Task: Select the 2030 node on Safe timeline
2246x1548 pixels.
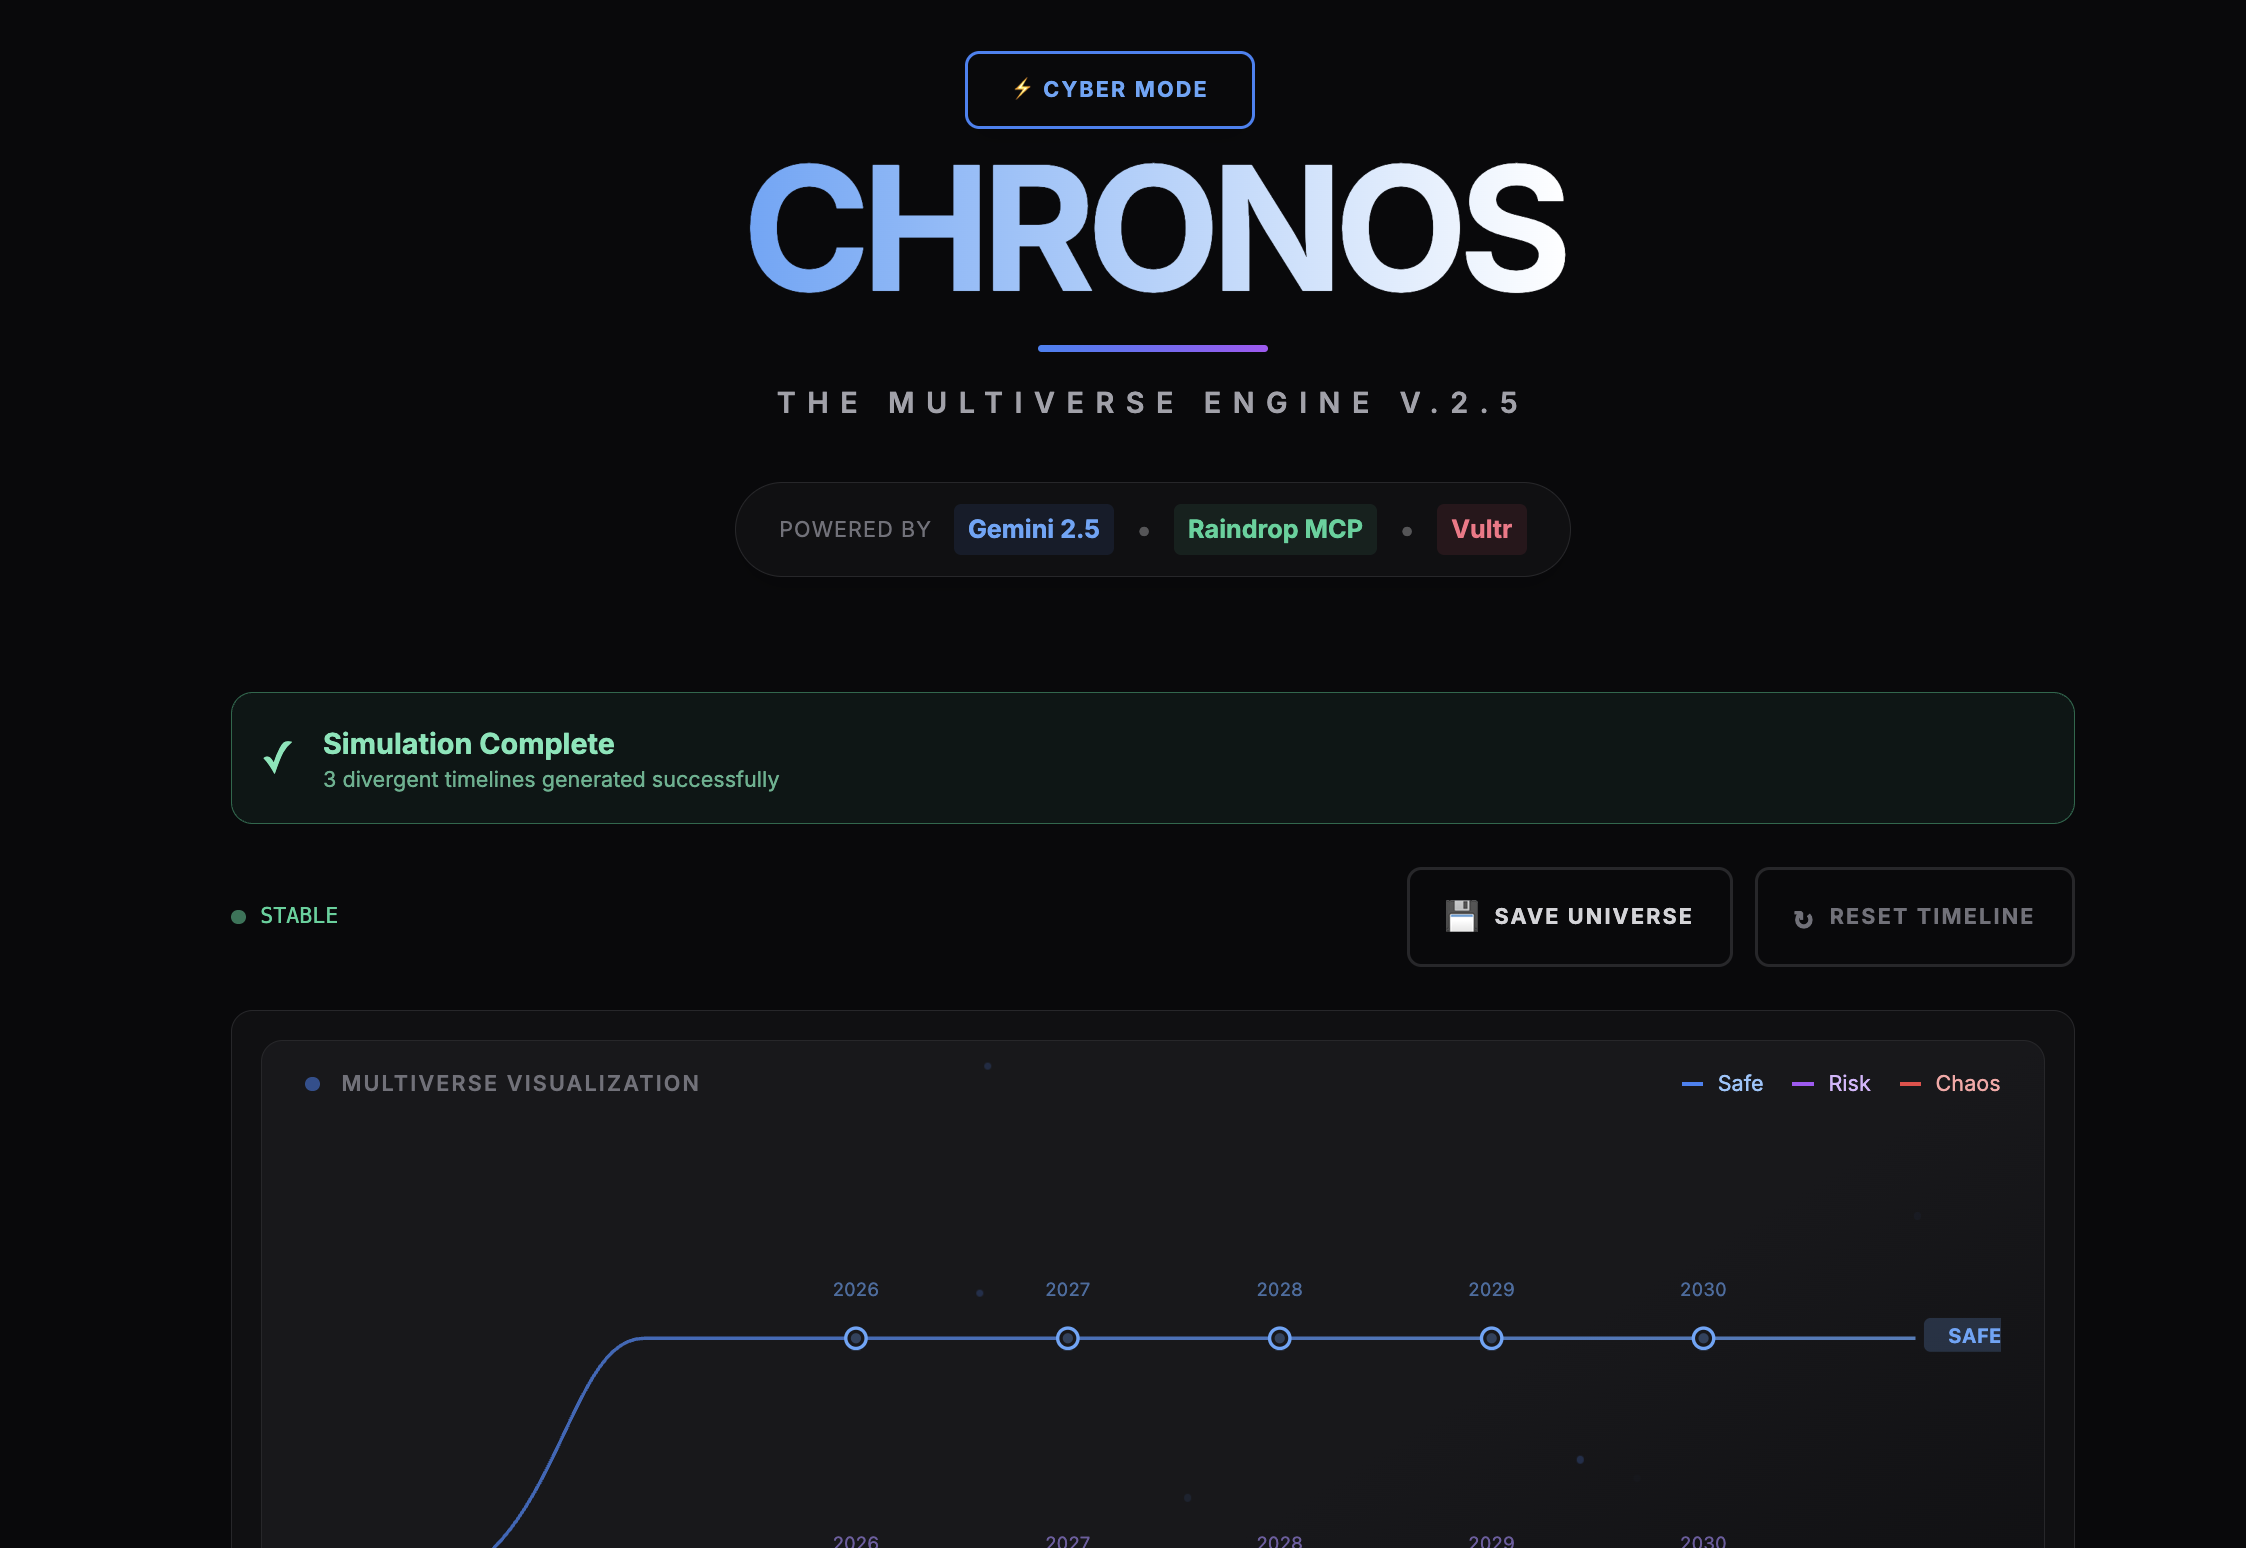Action: (x=1703, y=1338)
